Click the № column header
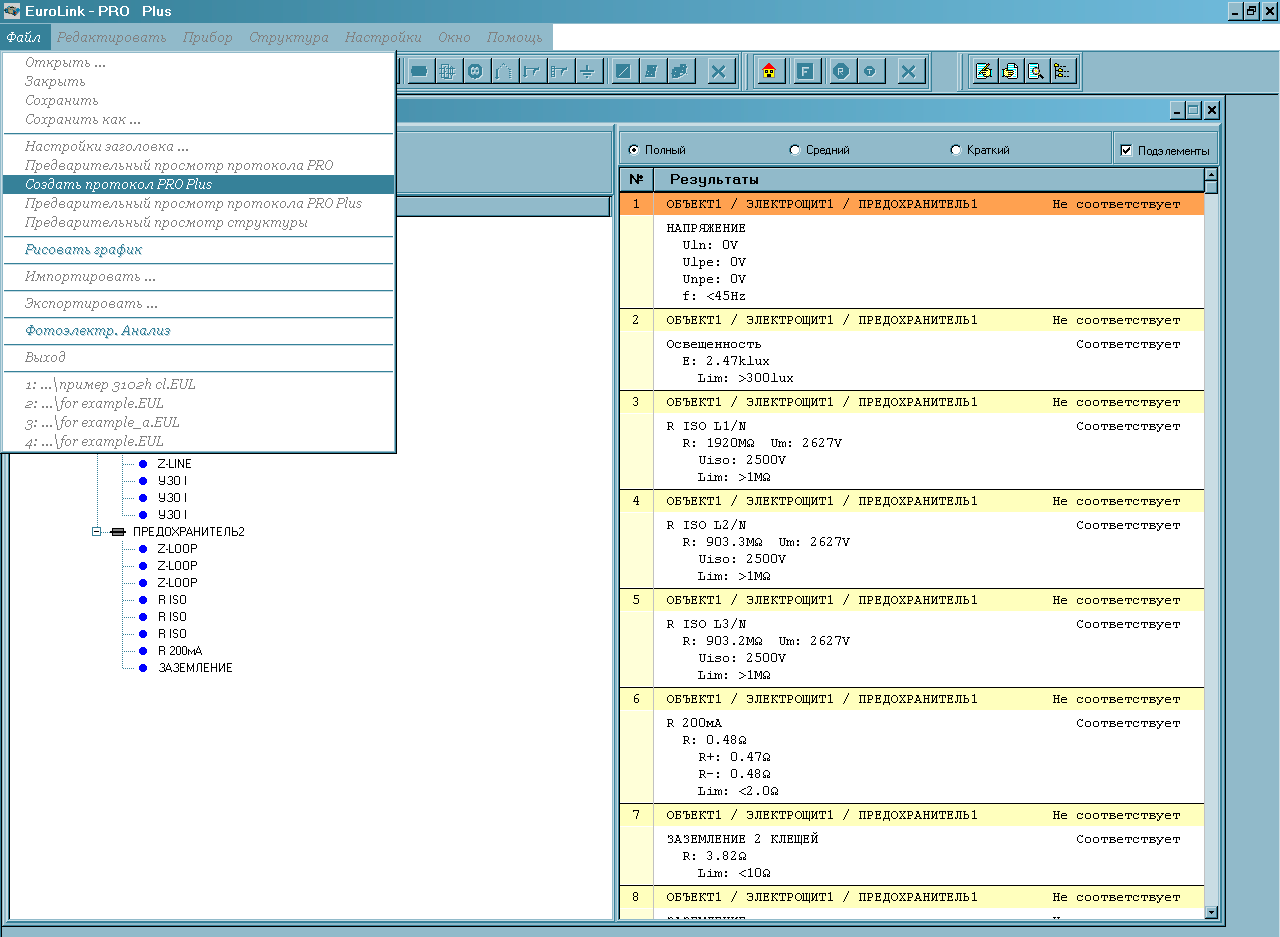This screenshot has height=937, width=1280. coord(636,179)
